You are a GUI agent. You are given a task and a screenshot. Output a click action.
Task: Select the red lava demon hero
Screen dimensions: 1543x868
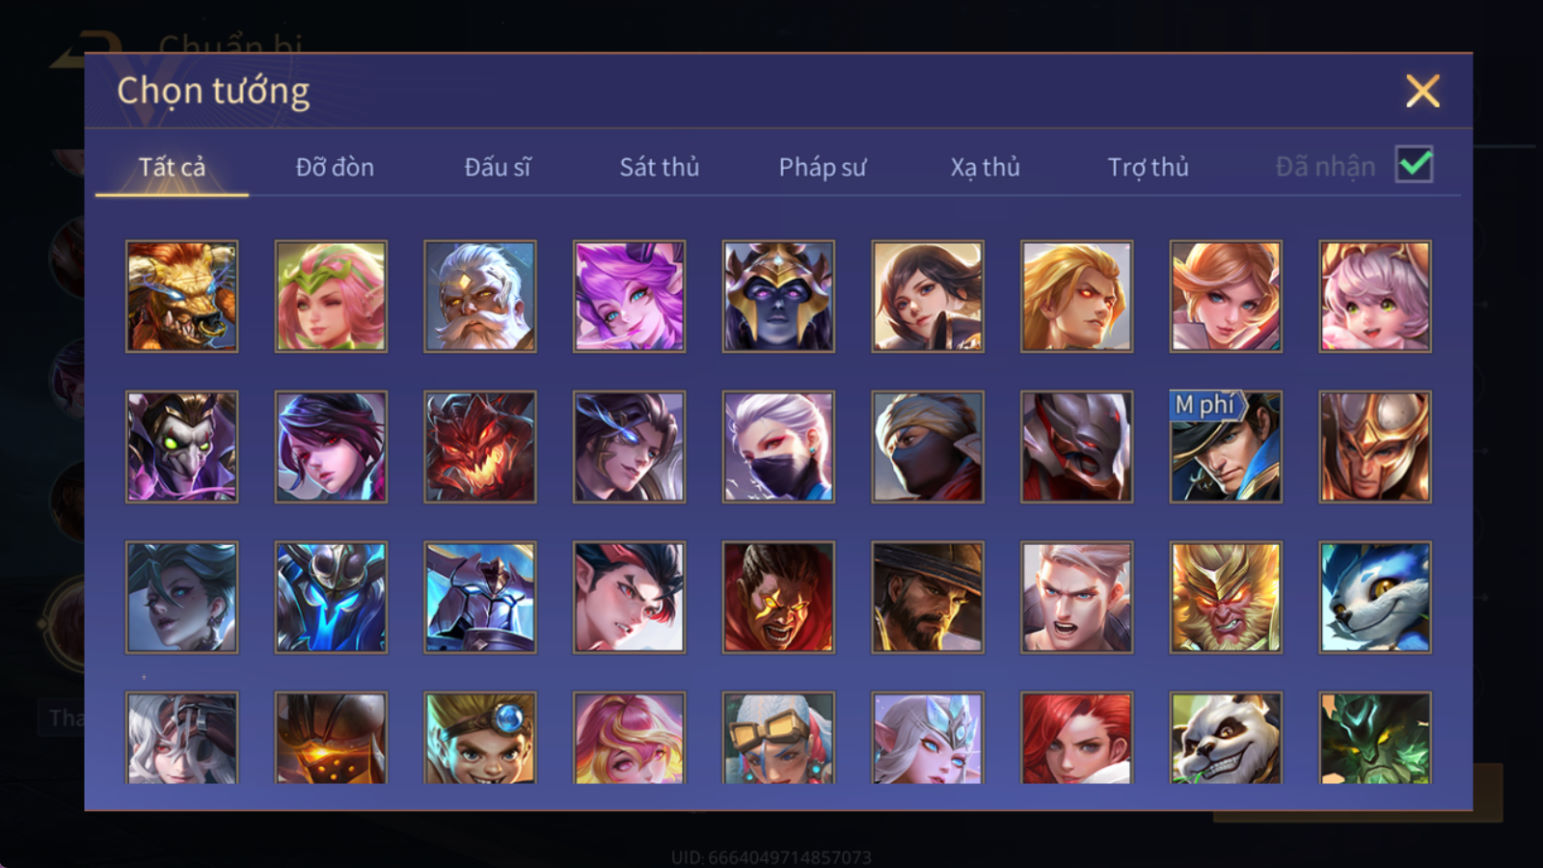pos(480,446)
